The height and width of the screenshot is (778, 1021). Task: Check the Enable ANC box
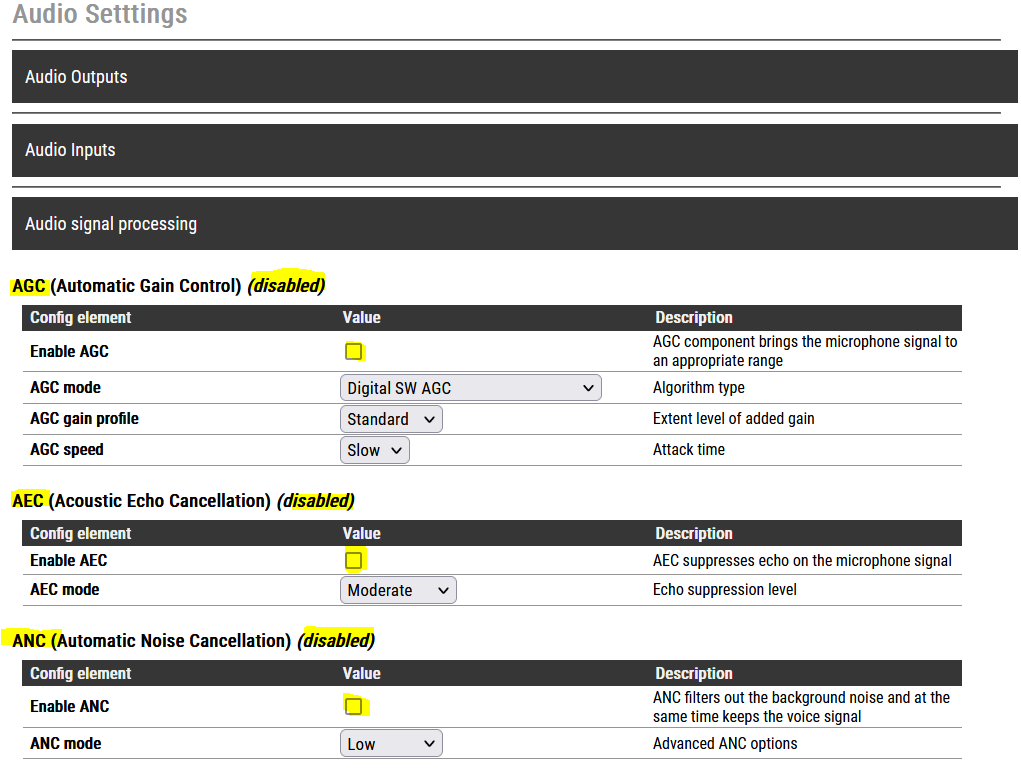[353, 706]
